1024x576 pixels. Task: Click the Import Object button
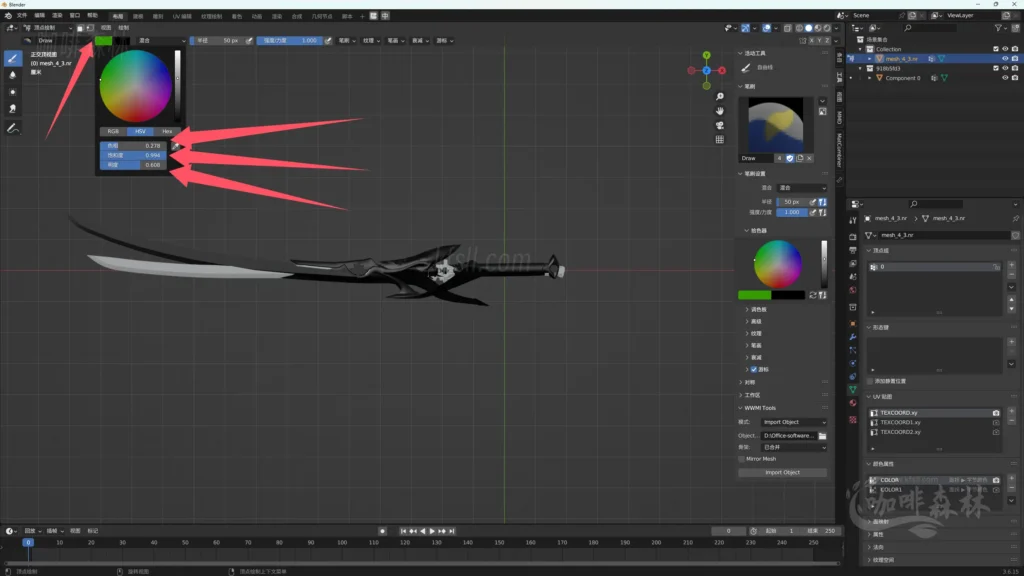coord(782,473)
